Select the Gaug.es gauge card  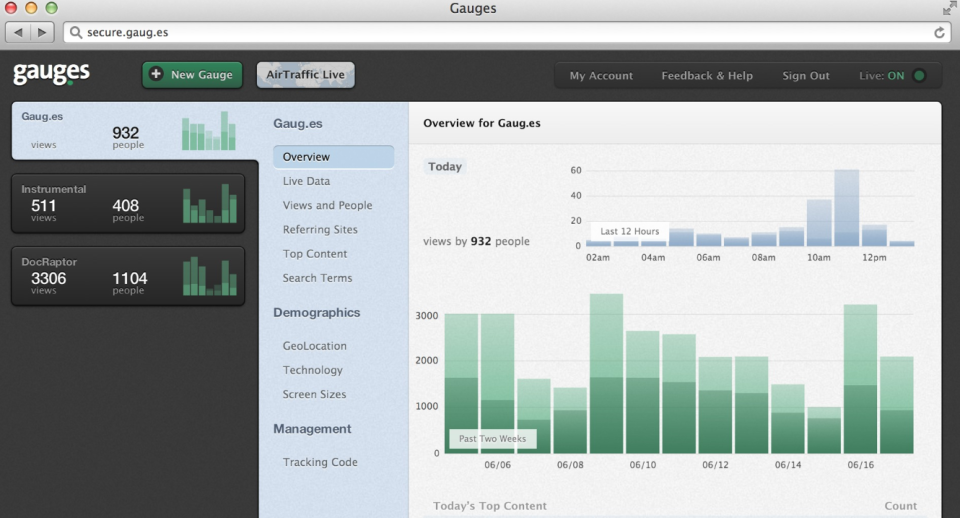135,131
